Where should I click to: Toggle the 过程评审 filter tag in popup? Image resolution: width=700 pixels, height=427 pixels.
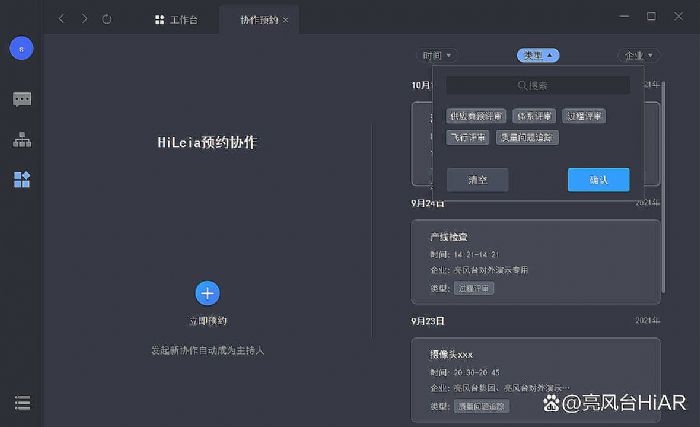[x=584, y=116]
